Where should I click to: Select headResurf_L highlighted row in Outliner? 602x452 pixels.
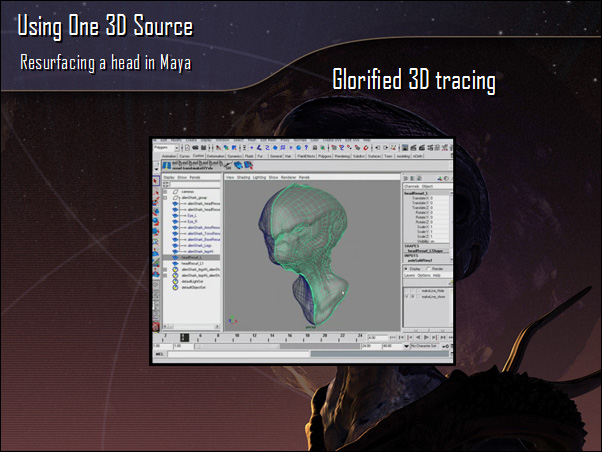(x=191, y=257)
